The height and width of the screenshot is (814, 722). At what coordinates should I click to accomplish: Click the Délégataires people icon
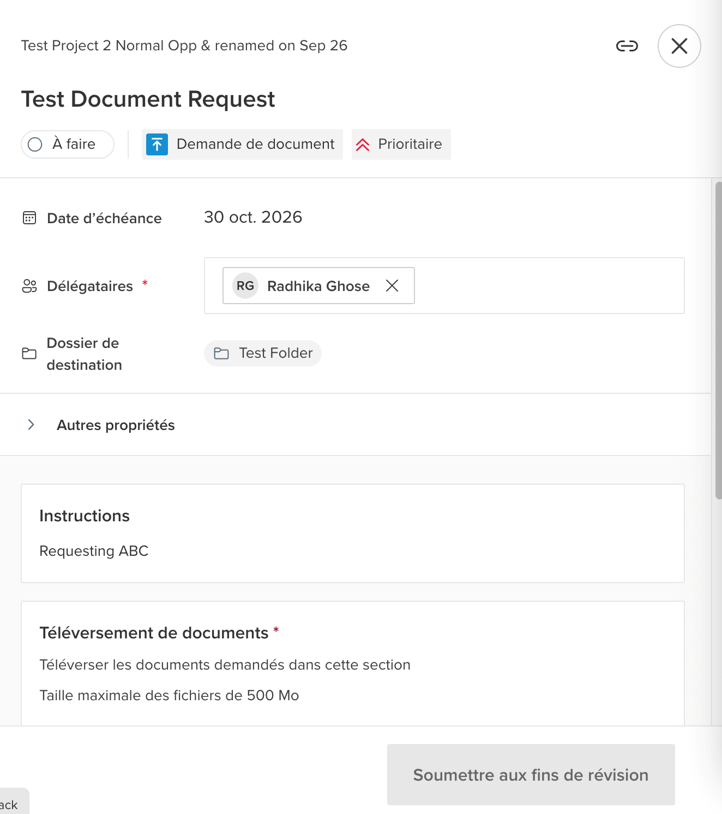[x=30, y=286]
